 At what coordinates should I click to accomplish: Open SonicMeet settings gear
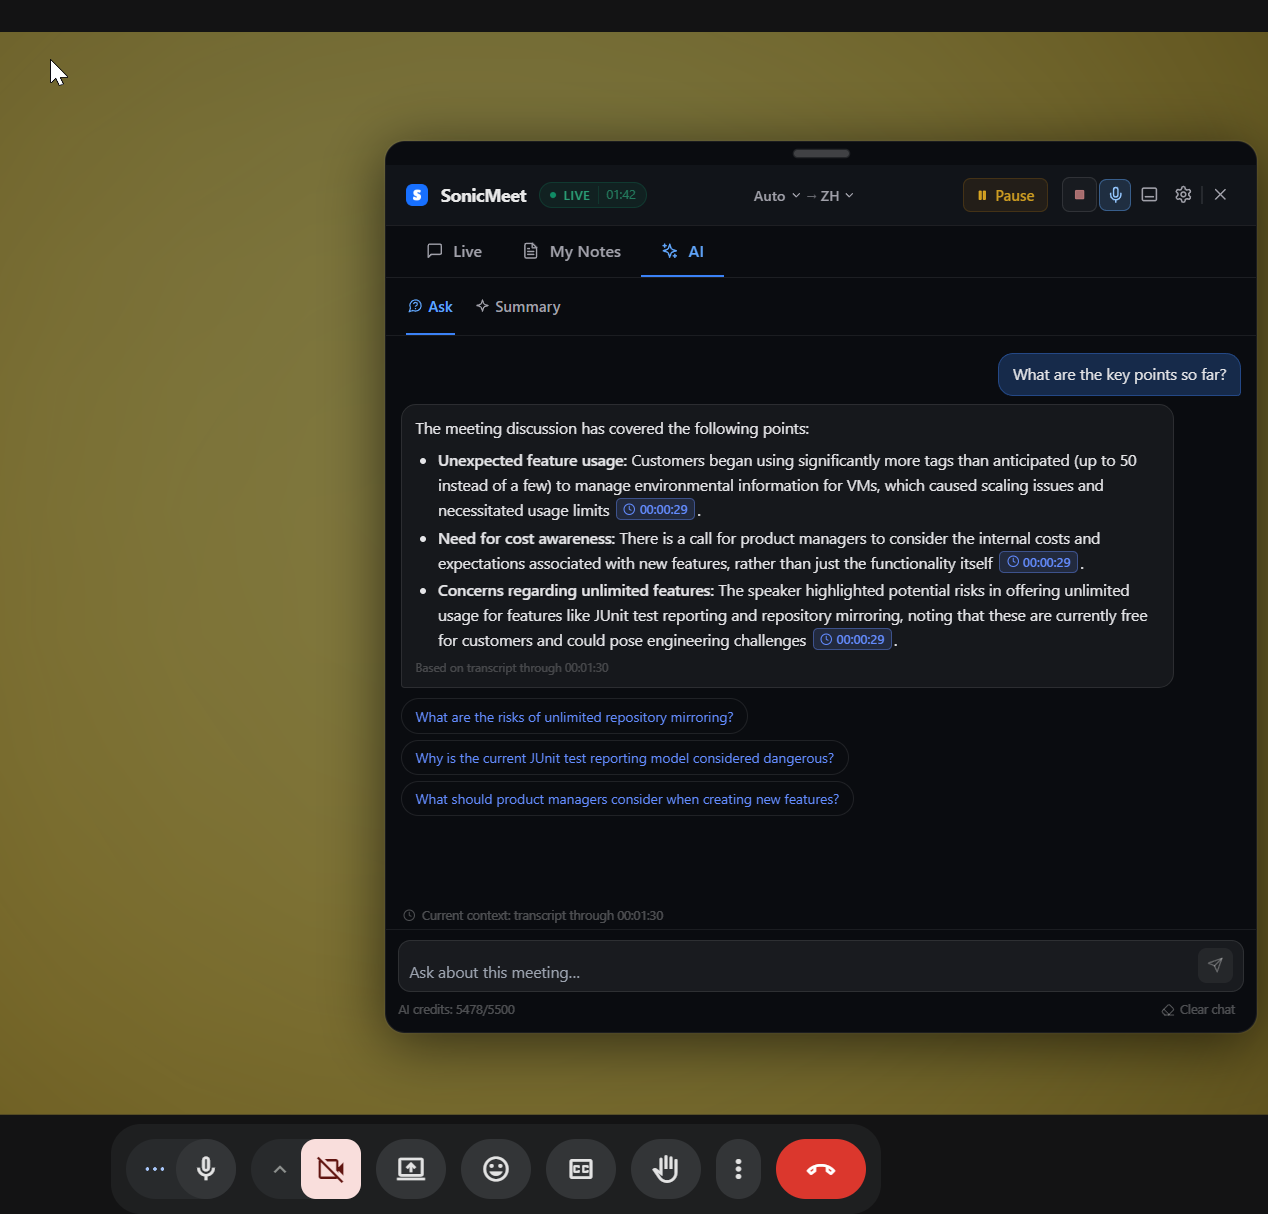[1183, 195]
